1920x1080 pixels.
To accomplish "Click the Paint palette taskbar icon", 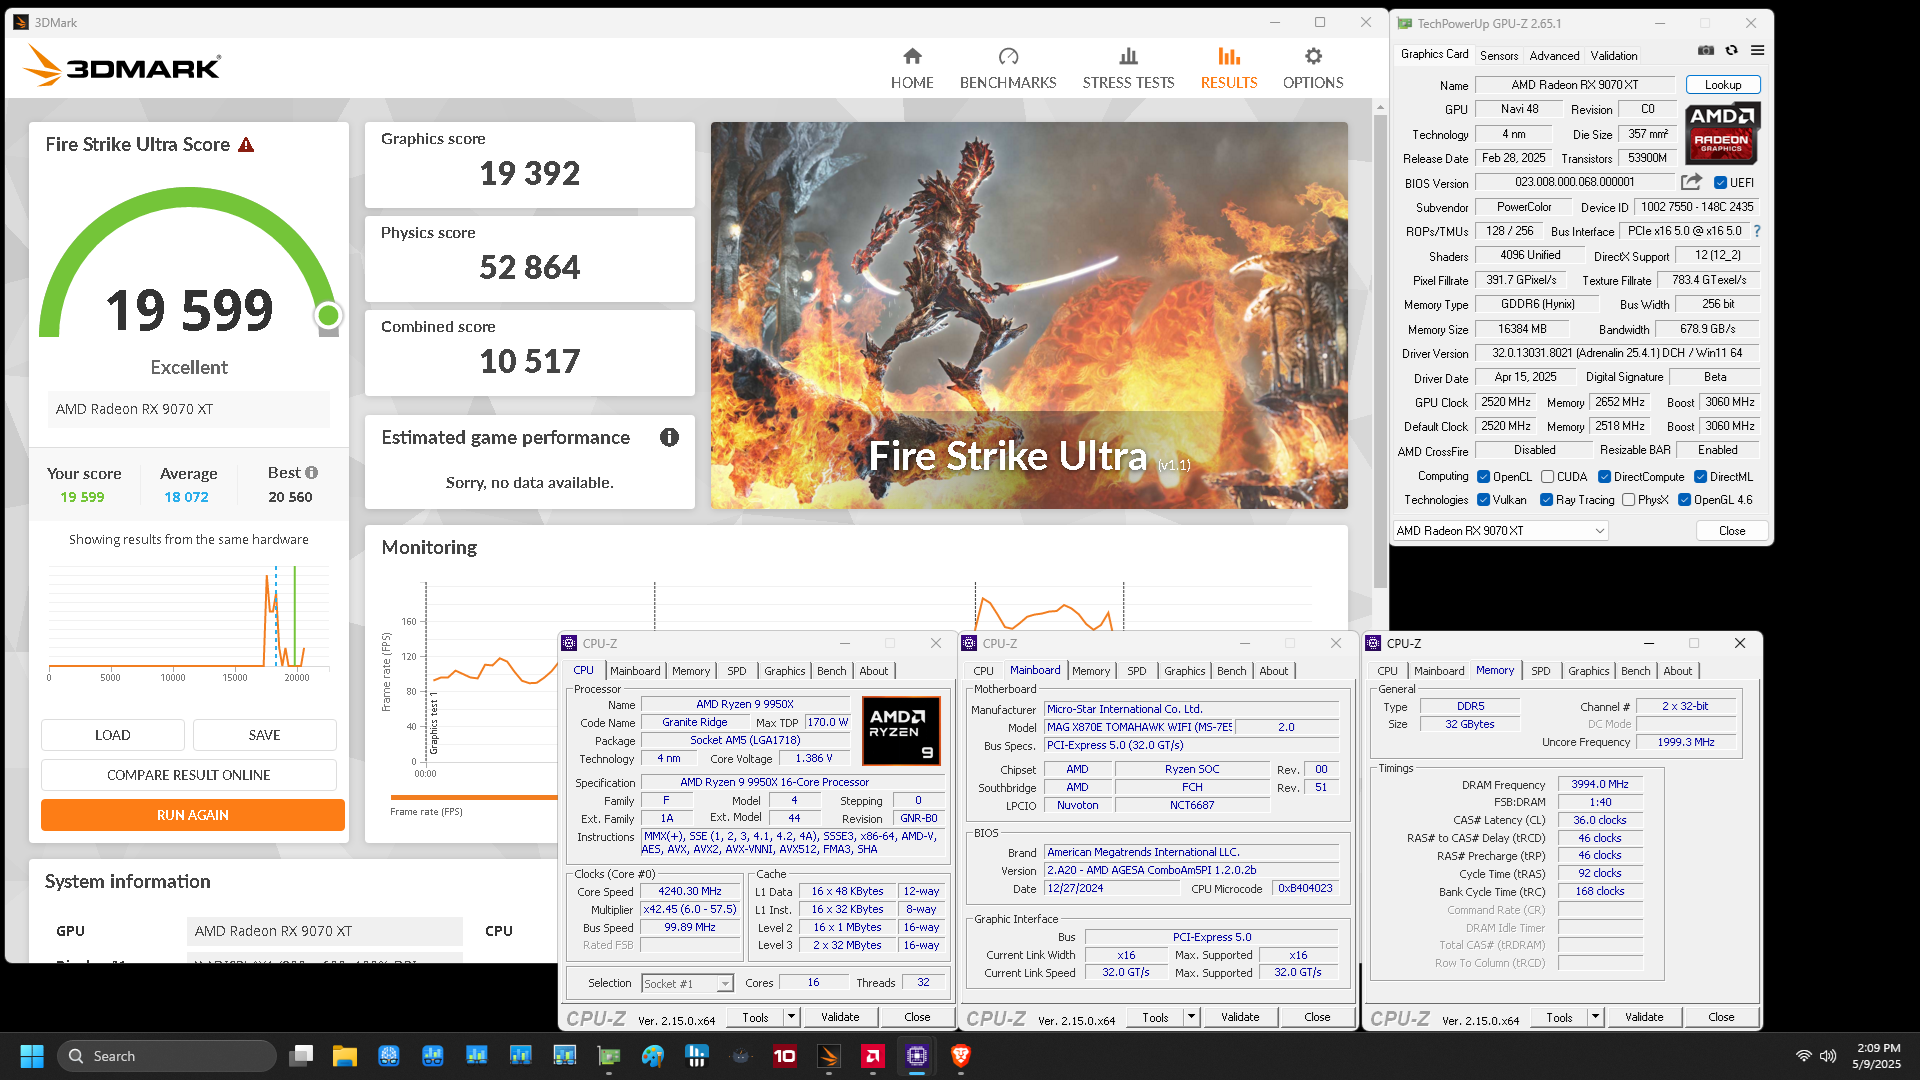I will click(653, 1056).
